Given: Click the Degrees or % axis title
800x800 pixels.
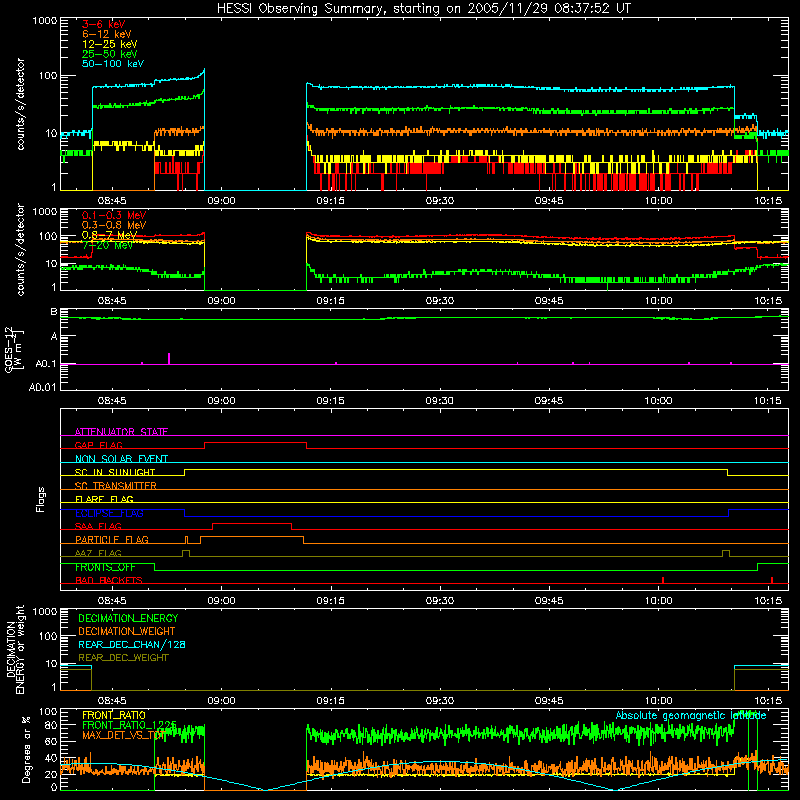Looking at the screenshot, I should coord(26,749).
